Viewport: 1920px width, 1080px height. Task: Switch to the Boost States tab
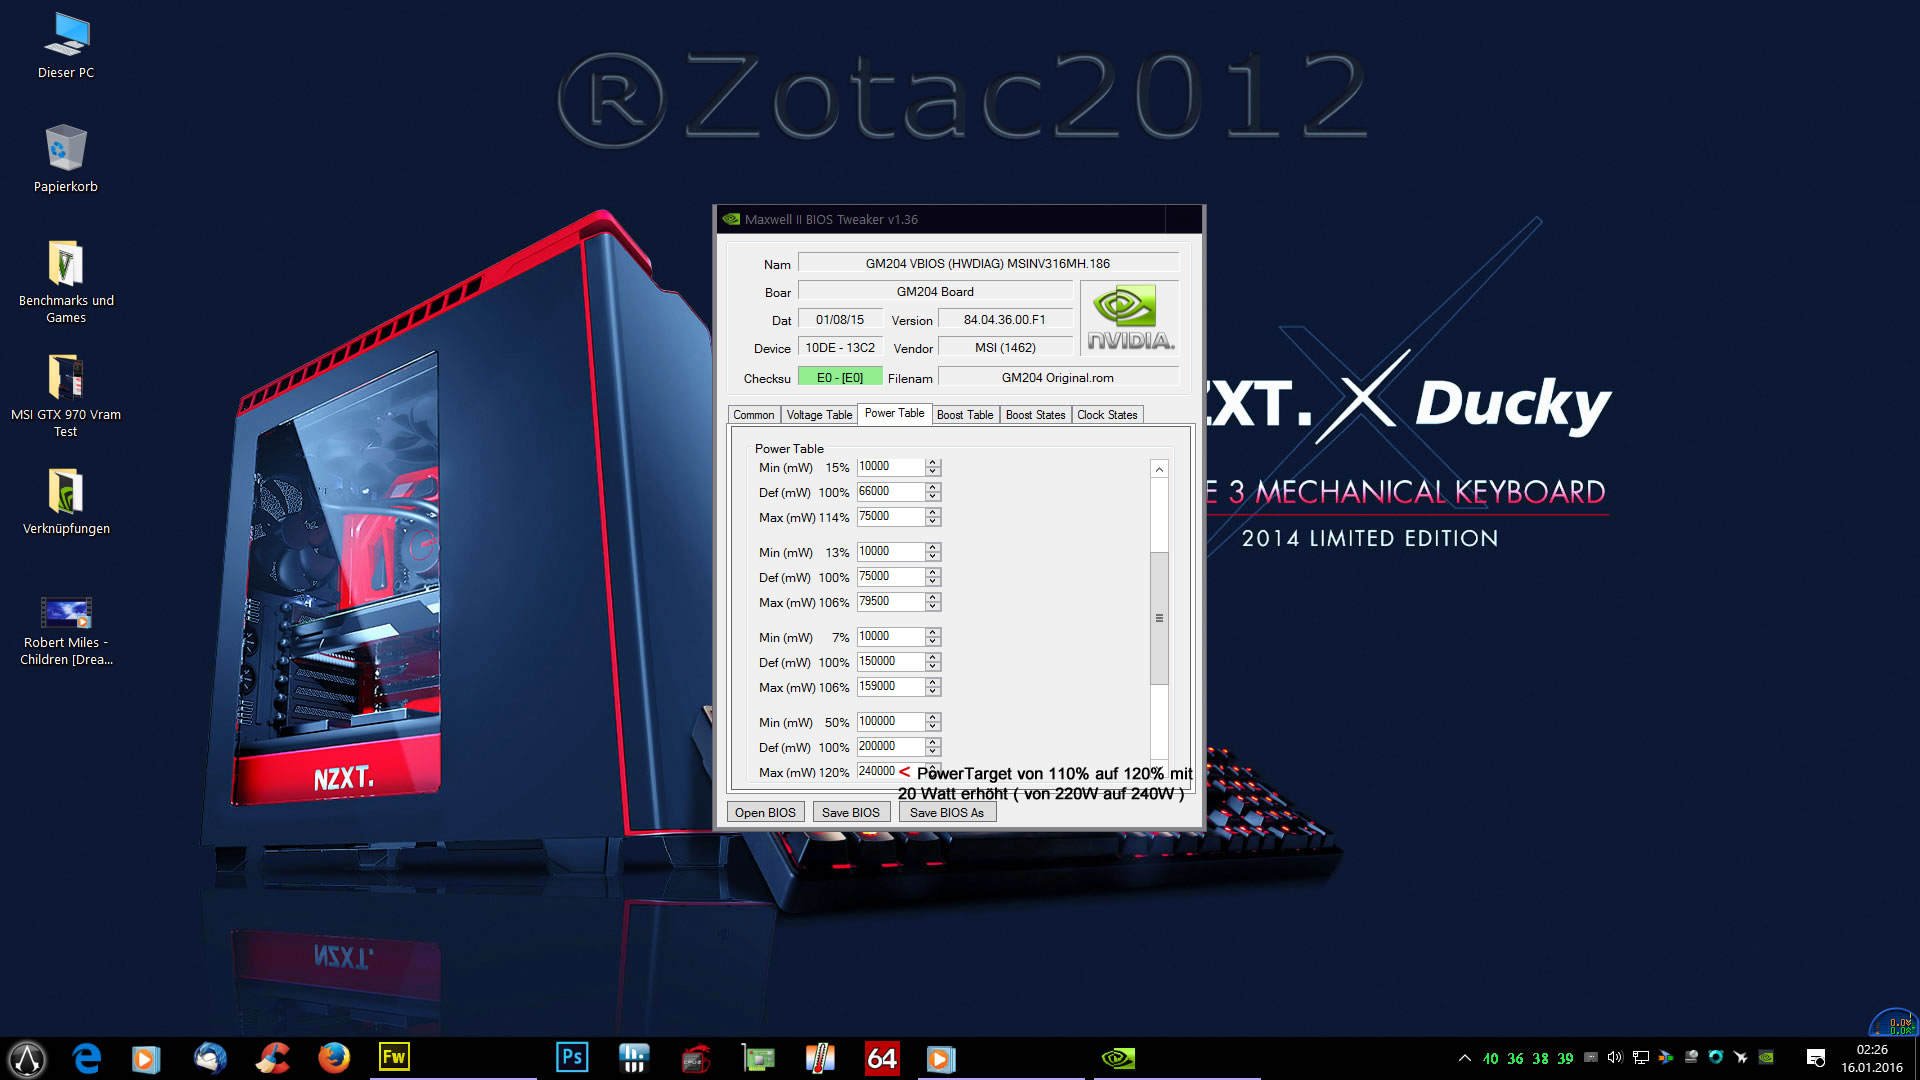[x=1035, y=415]
